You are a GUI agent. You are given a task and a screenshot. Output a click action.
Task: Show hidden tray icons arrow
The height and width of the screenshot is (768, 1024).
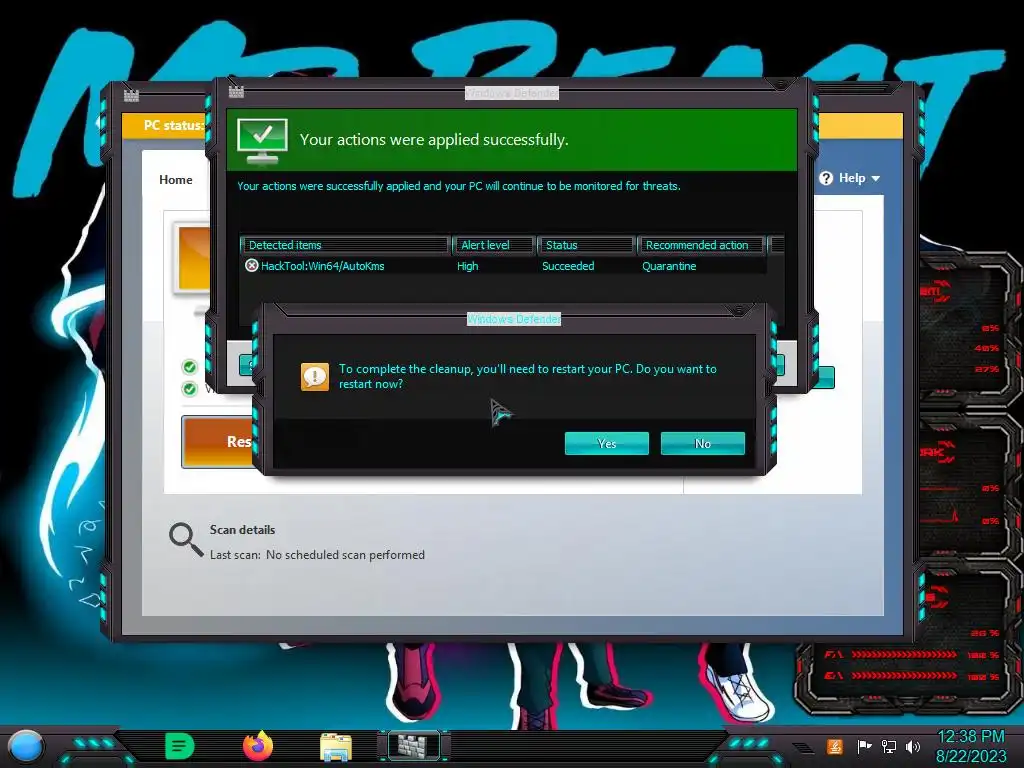click(x=805, y=748)
